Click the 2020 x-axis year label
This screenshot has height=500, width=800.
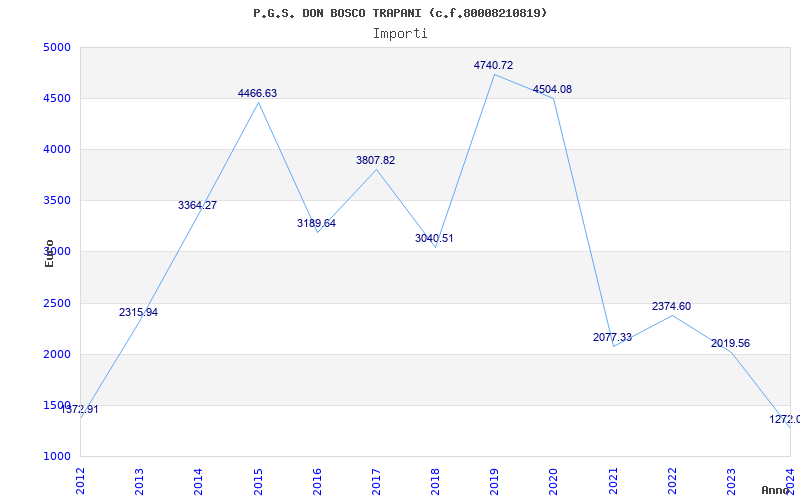pos(554,481)
